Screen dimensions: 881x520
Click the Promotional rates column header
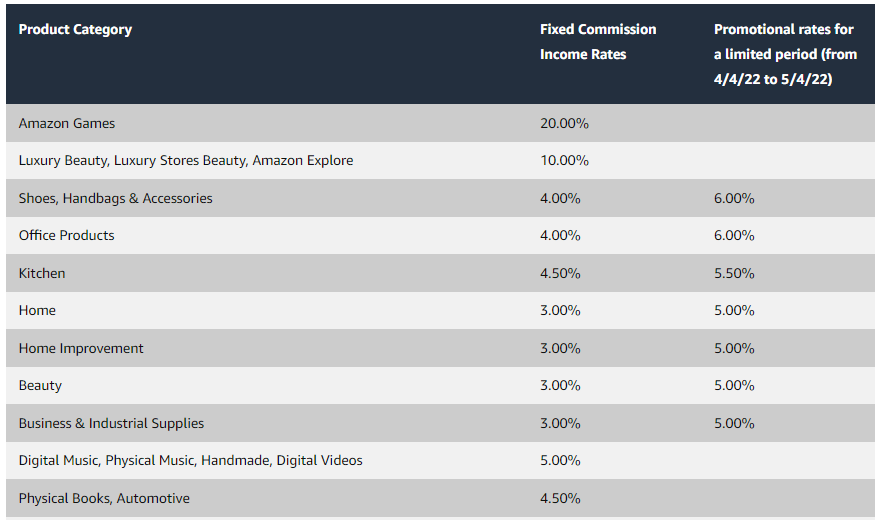tap(785, 54)
